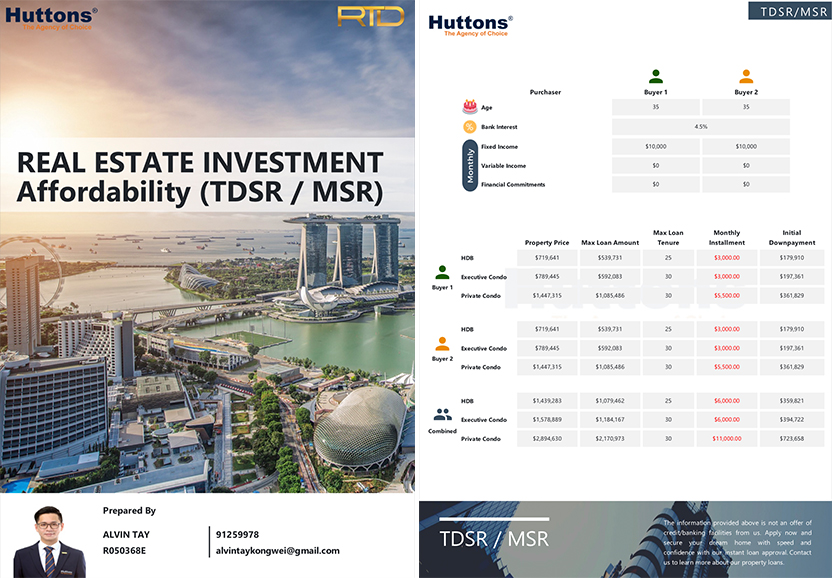
Task: Click the Combined Executive Condo downpayment $394,722
Action: 792,419
